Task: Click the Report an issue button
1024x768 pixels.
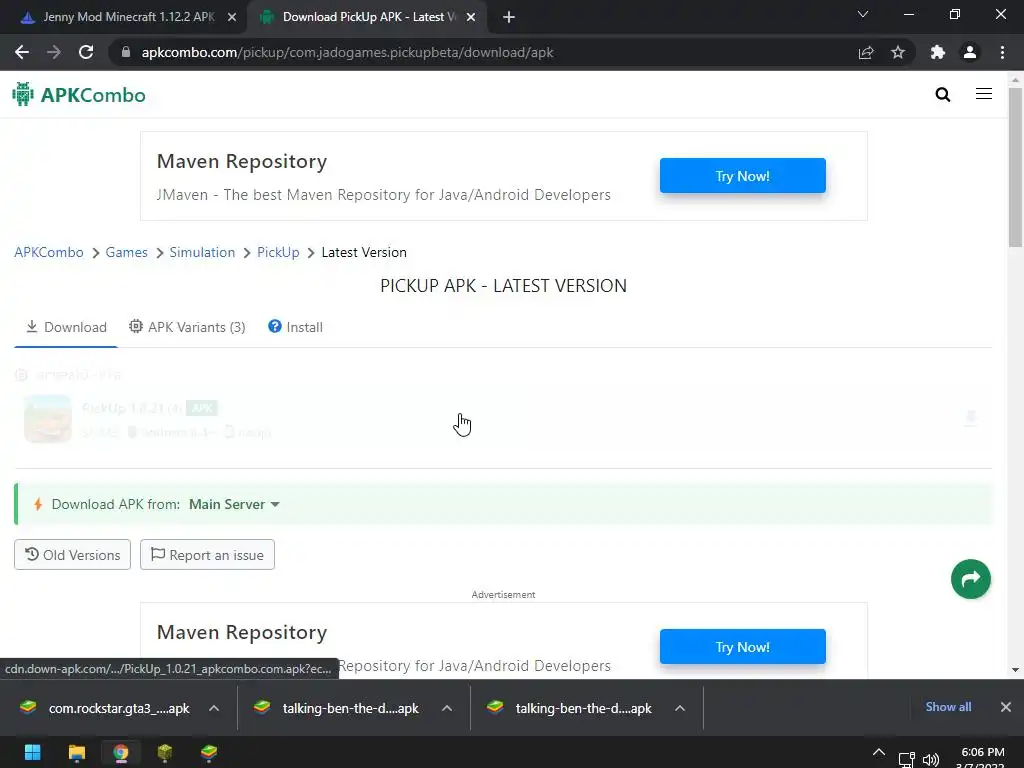Action: coord(208,554)
